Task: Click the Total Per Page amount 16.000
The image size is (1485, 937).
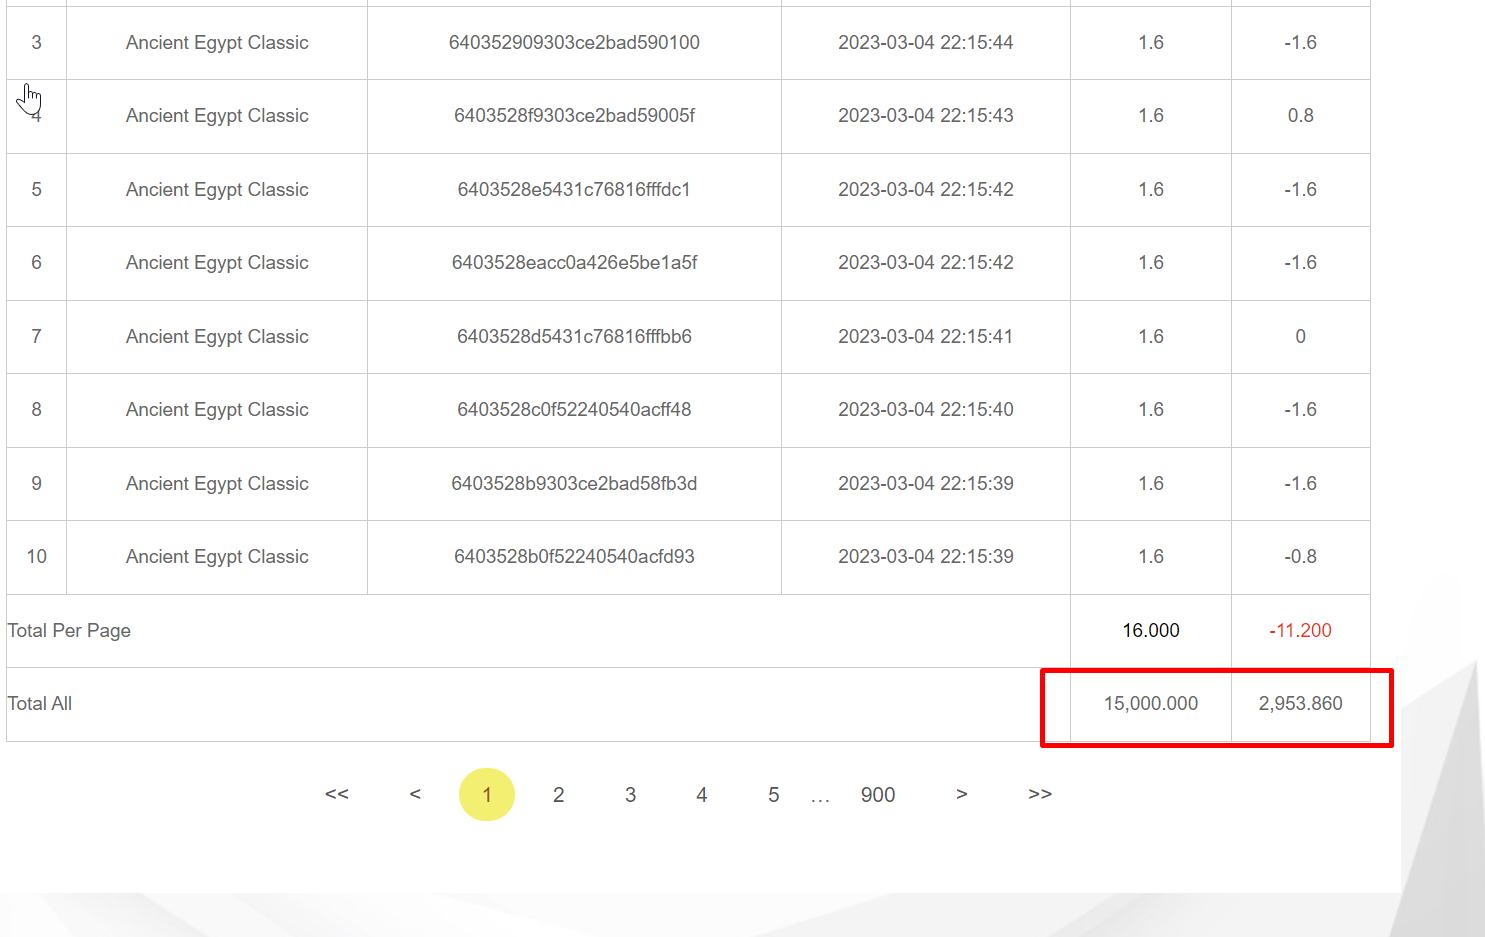Action: click(1150, 631)
